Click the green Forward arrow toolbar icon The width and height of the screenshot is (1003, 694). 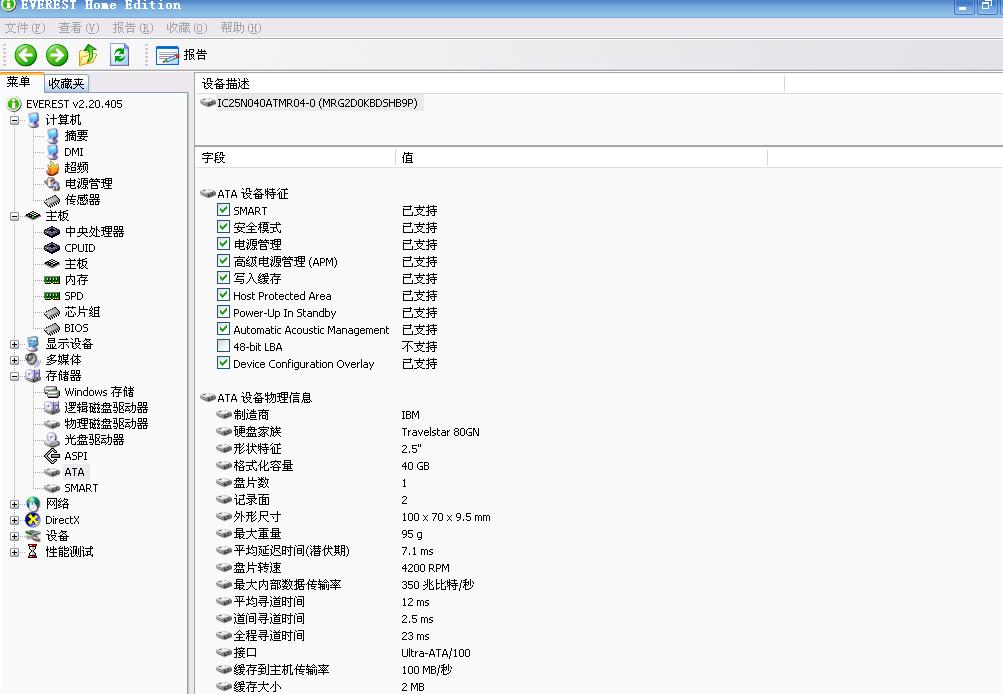pyautogui.click(x=57, y=55)
